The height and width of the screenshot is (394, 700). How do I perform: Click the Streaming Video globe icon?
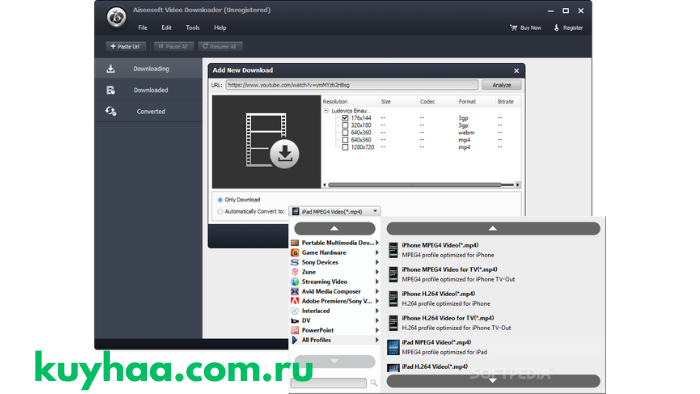tap(295, 282)
